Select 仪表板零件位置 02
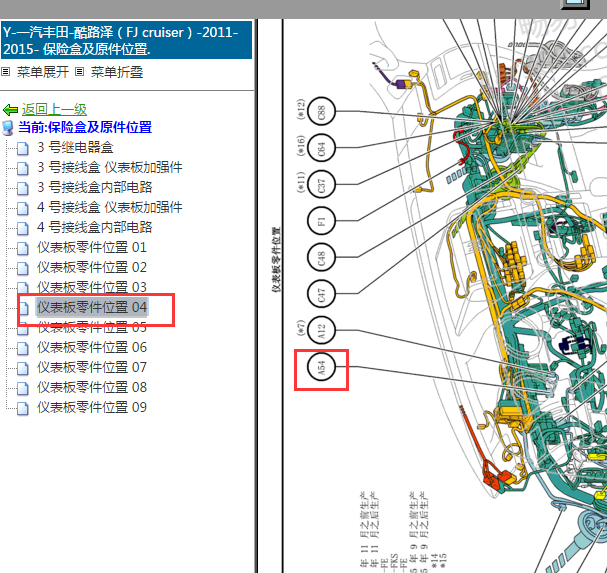The width and height of the screenshot is (607, 573). pos(92,268)
